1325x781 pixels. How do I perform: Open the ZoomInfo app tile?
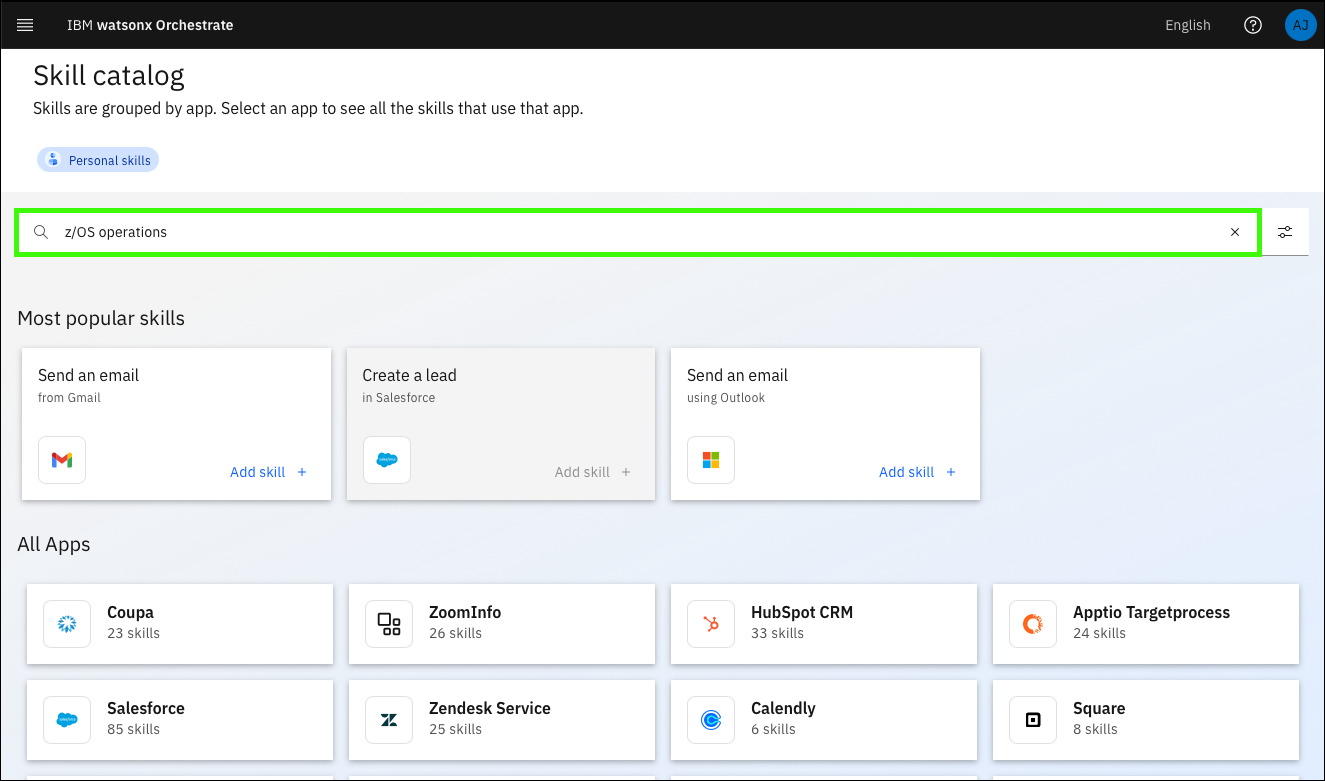pyautogui.click(x=501, y=623)
